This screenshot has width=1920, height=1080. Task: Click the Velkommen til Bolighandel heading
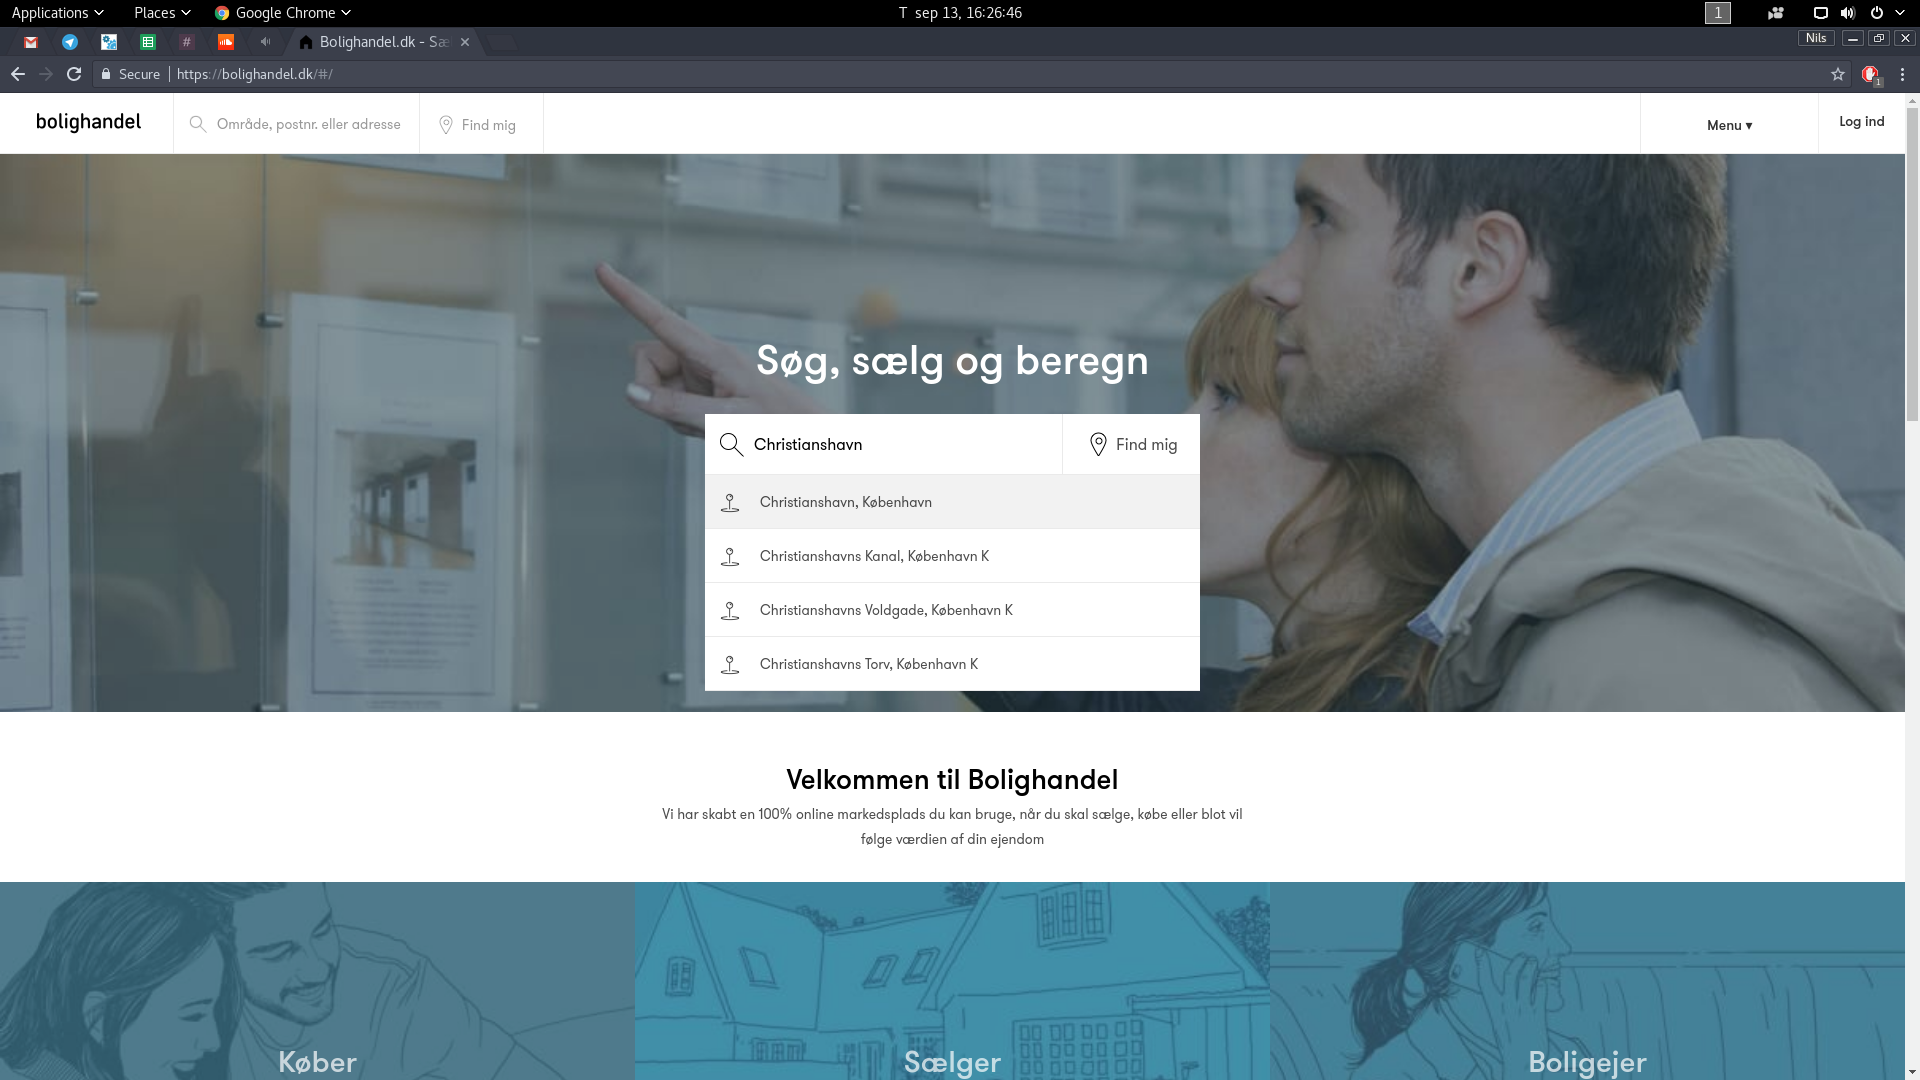point(952,780)
